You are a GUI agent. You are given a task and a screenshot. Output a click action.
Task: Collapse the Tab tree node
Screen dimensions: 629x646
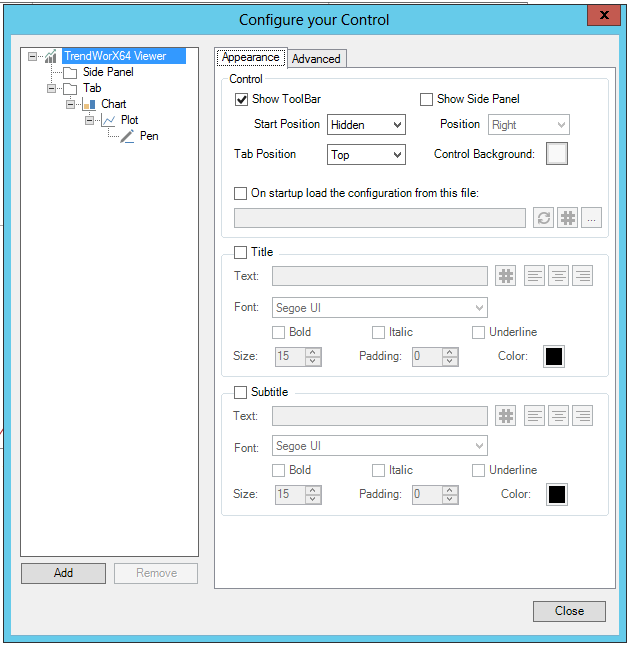[49, 88]
